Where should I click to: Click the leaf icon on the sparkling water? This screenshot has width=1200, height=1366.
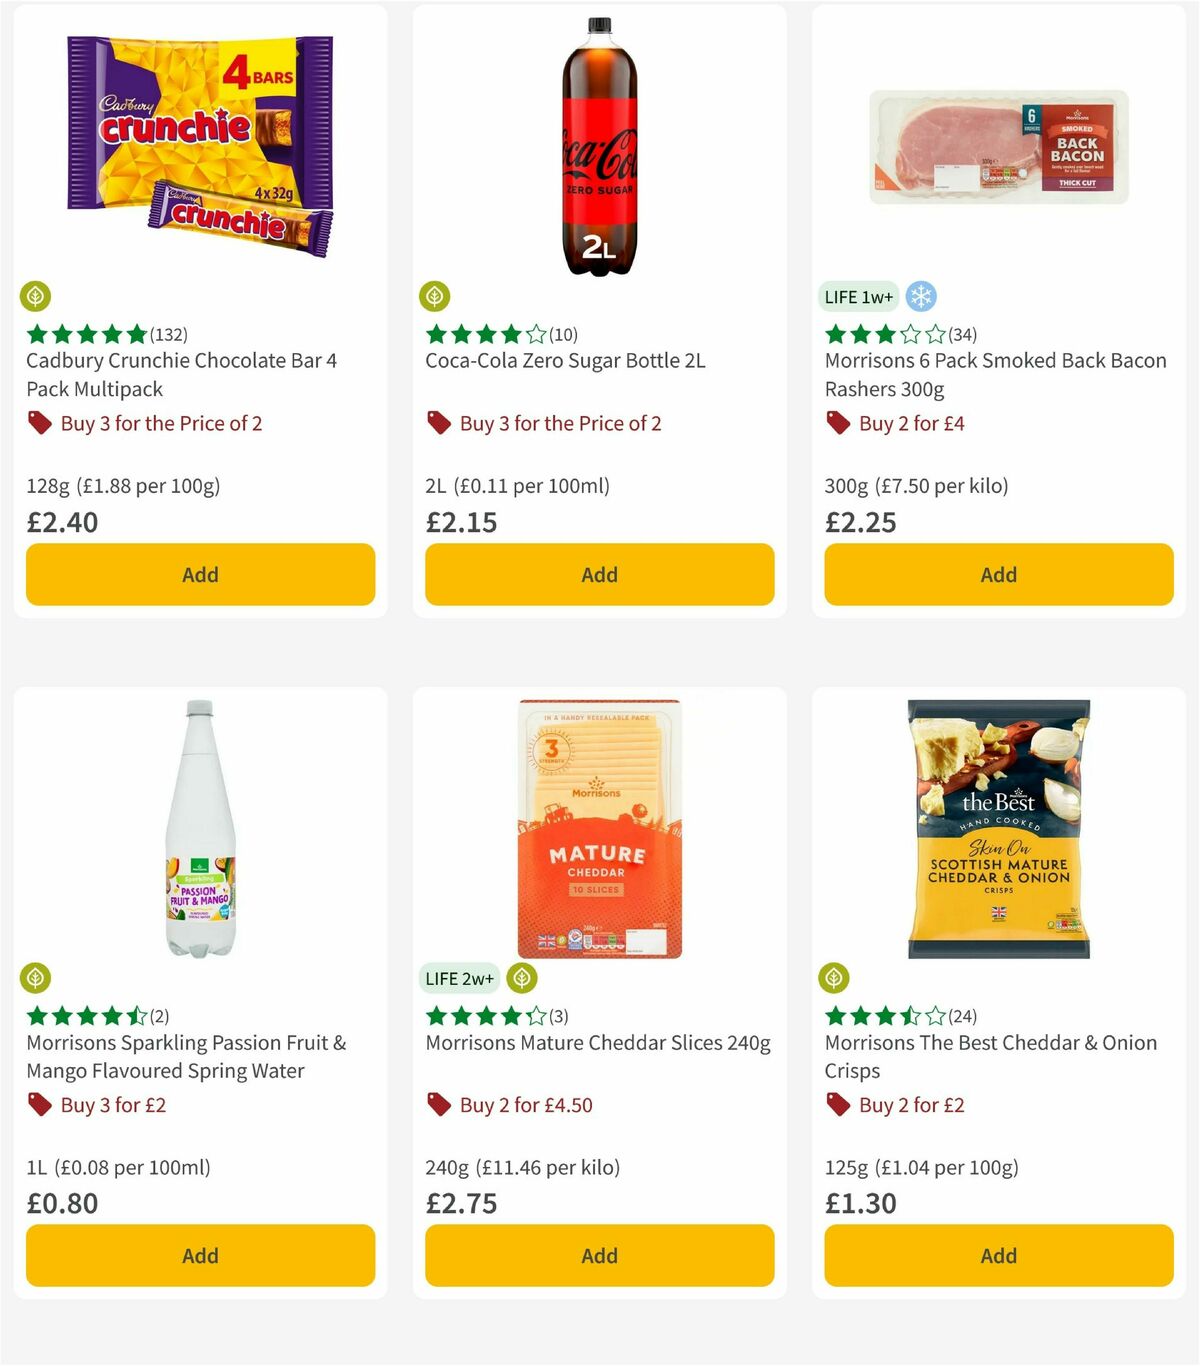click(36, 978)
